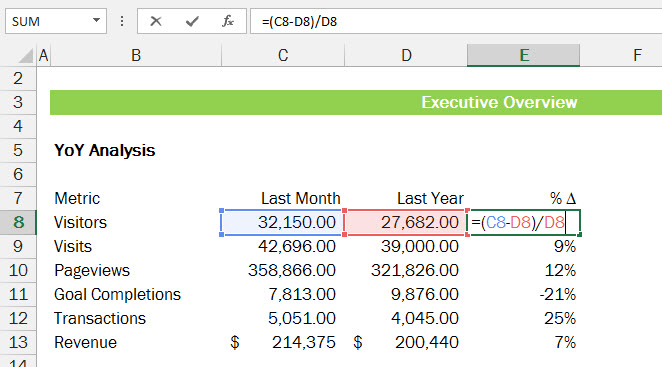Viewport: 662px width, 367px height.
Task: Click Revenue cell with 214,375
Action: 283,343
